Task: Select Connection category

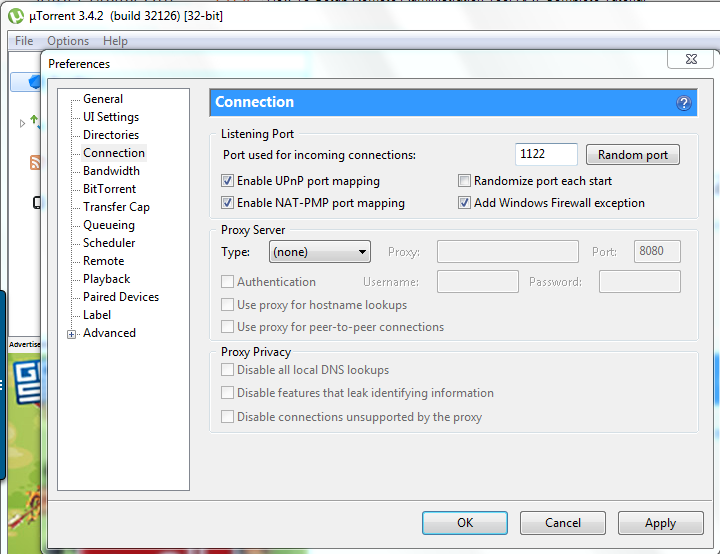Action: click(x=114, y=153)
